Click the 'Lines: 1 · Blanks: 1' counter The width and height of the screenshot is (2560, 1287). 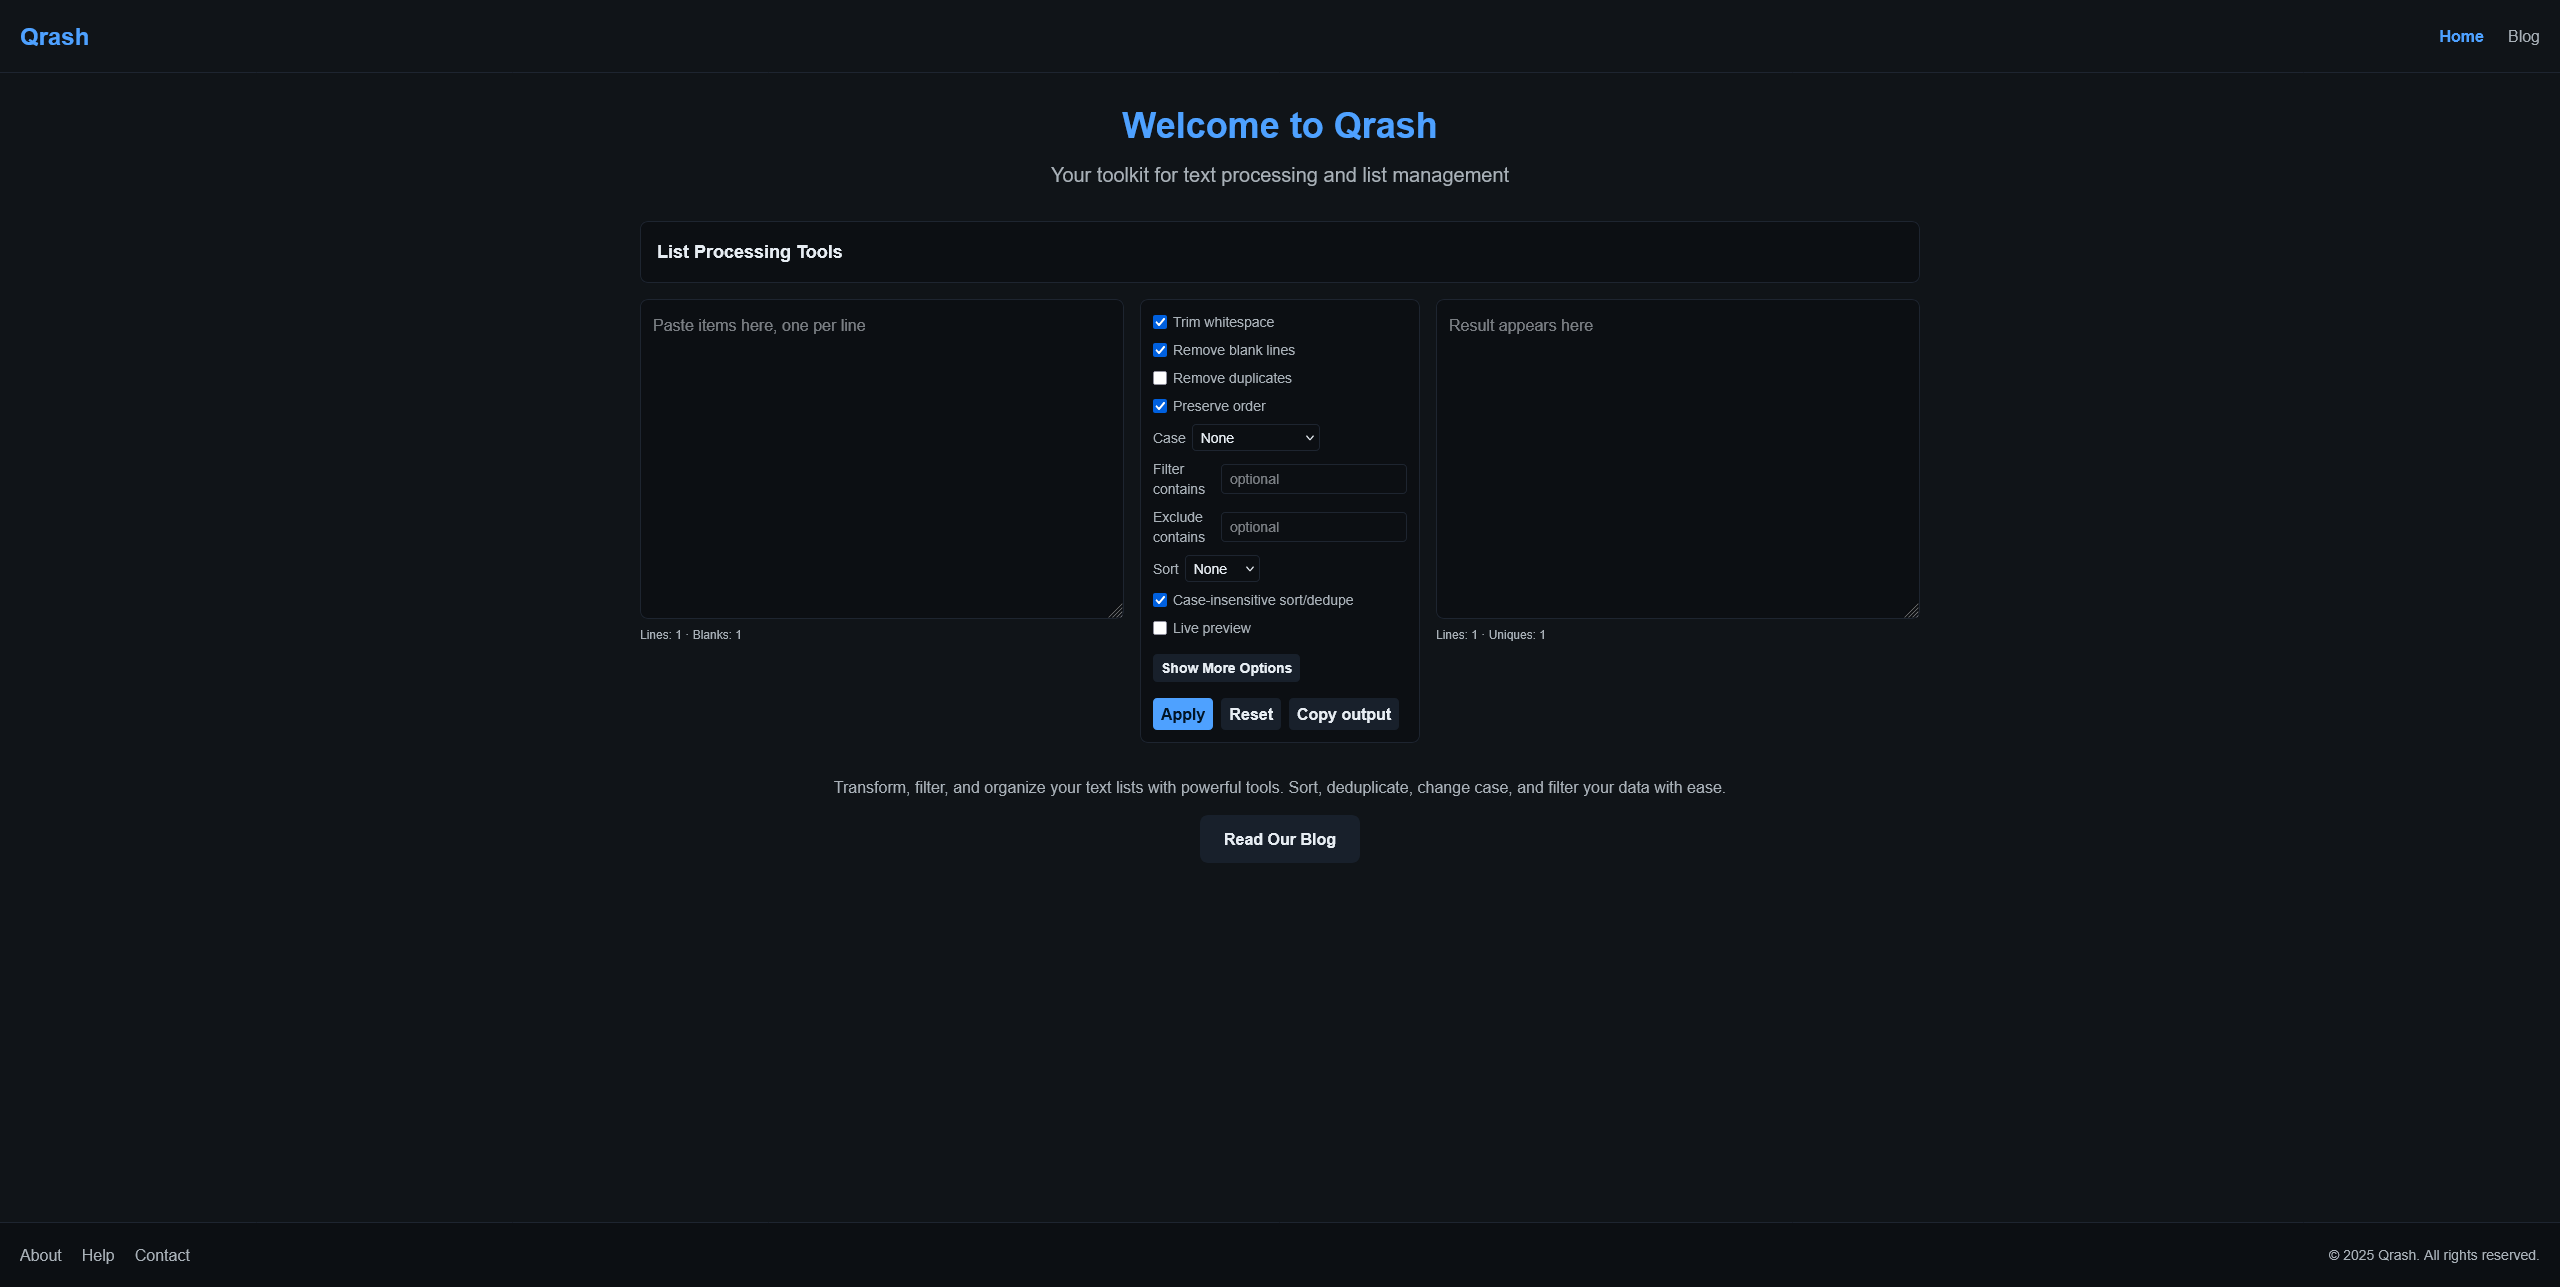[690, 635]
